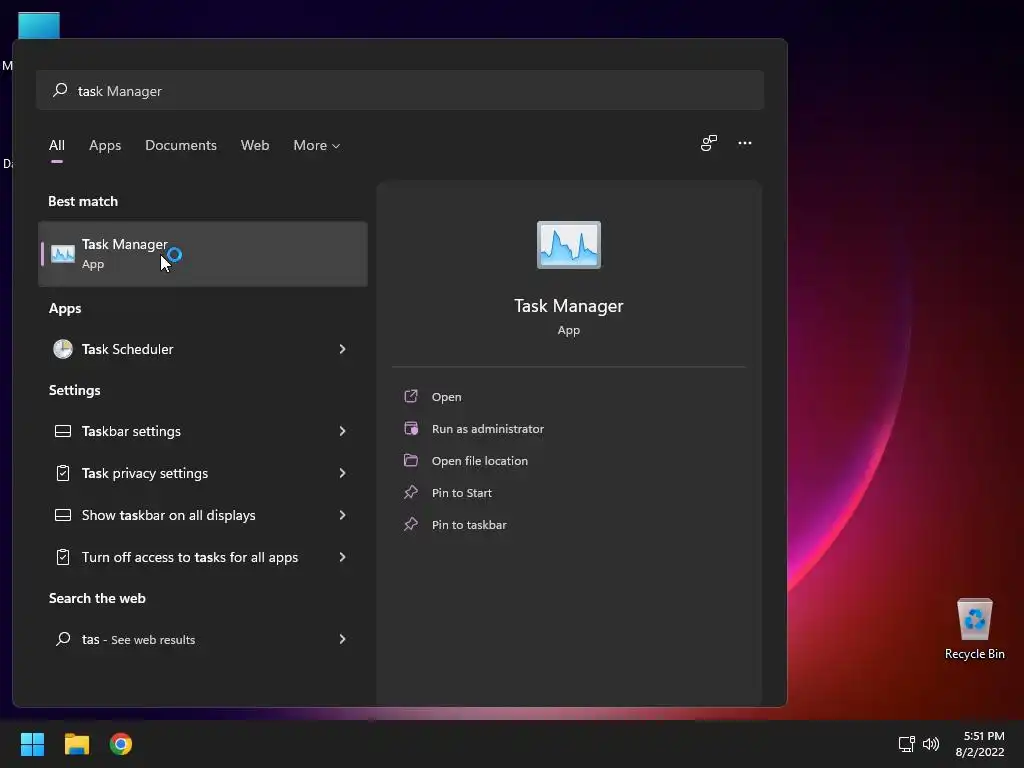1024x768 pixels.
Task: Click the large Task Manager icon in preview
Action: click(569, 245)
